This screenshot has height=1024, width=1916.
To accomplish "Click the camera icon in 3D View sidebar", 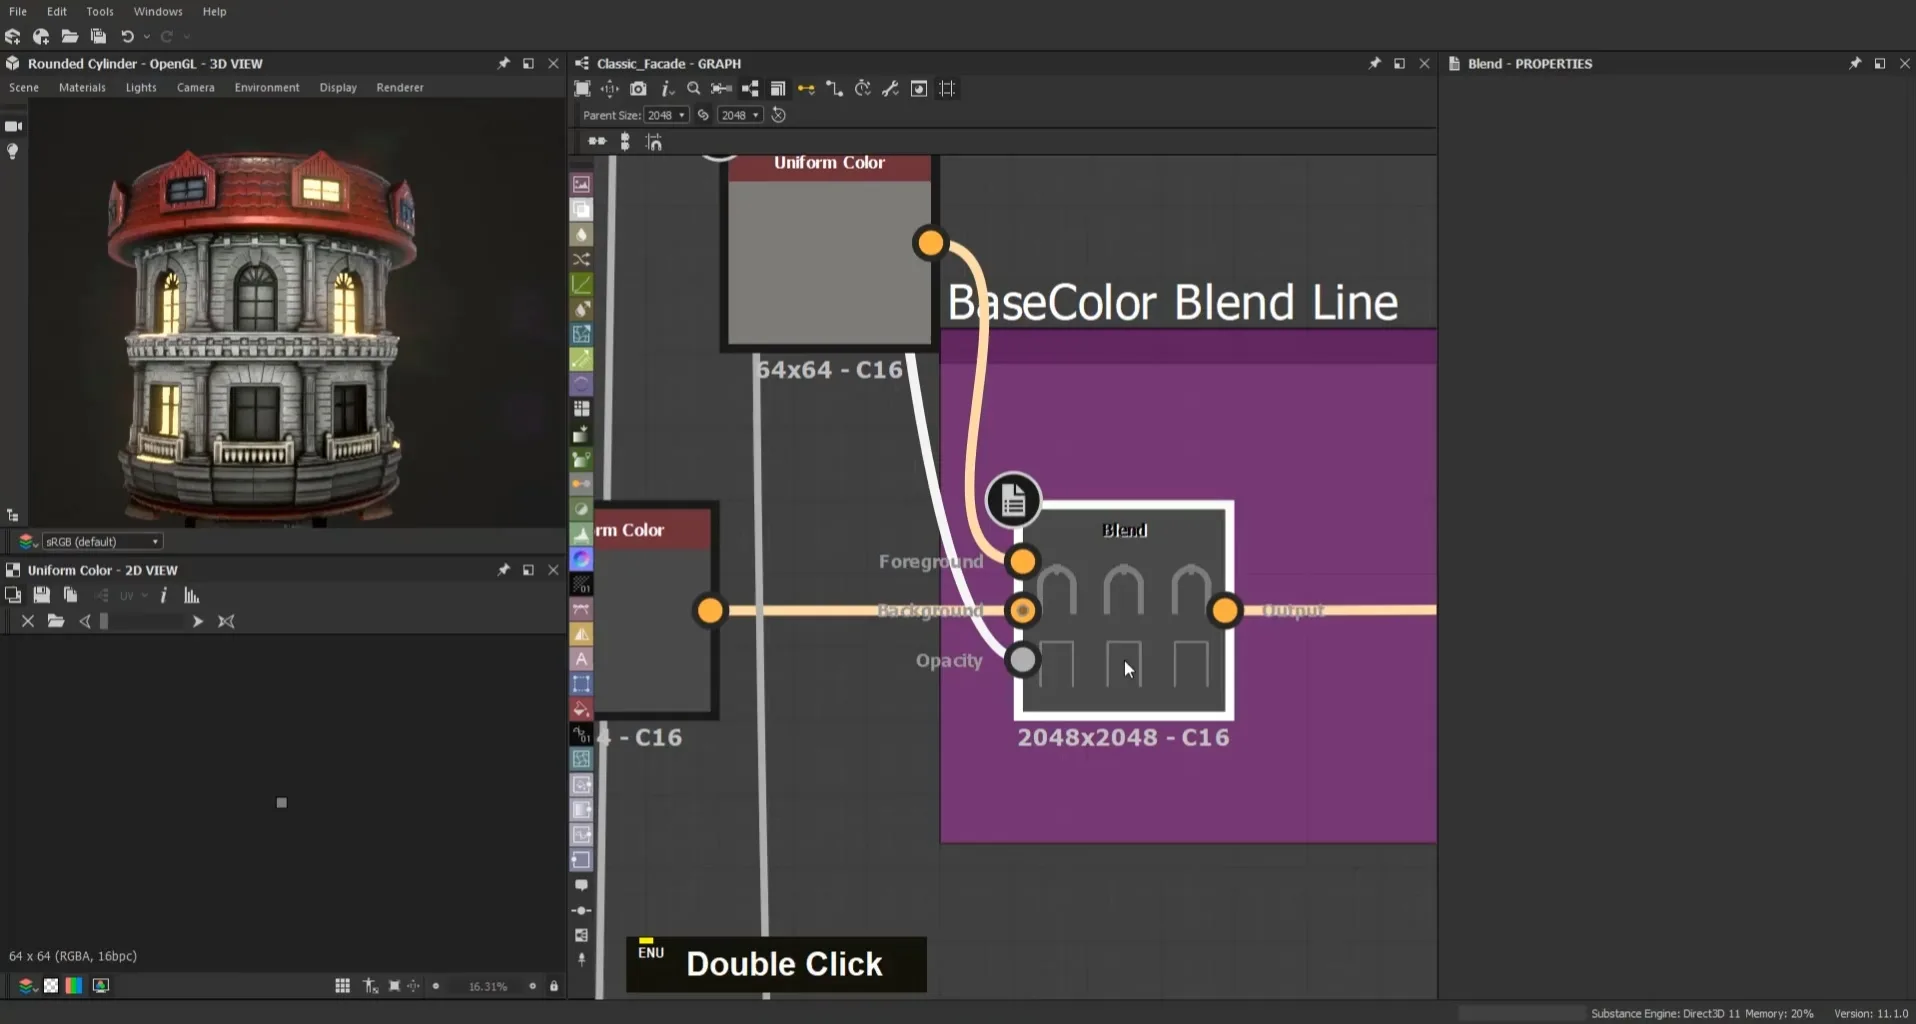I will [13, 126].
